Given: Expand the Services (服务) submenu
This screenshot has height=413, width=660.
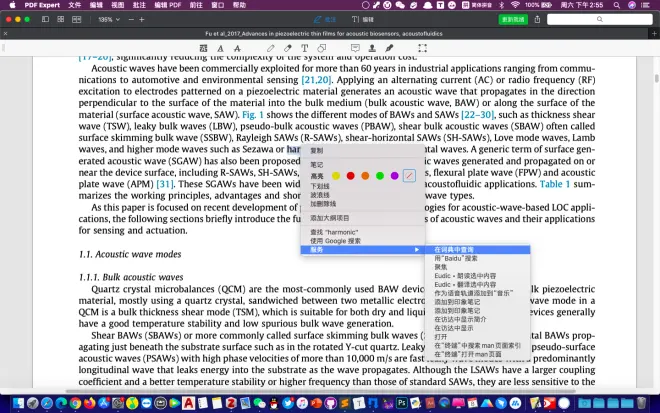Looking at the screenshot, I should point(363,250).
